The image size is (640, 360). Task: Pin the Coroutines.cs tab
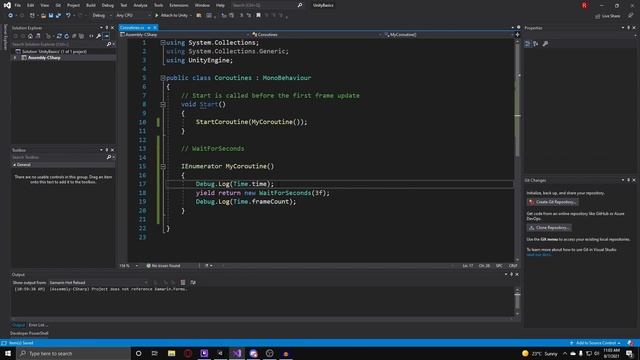pos(149,28)
